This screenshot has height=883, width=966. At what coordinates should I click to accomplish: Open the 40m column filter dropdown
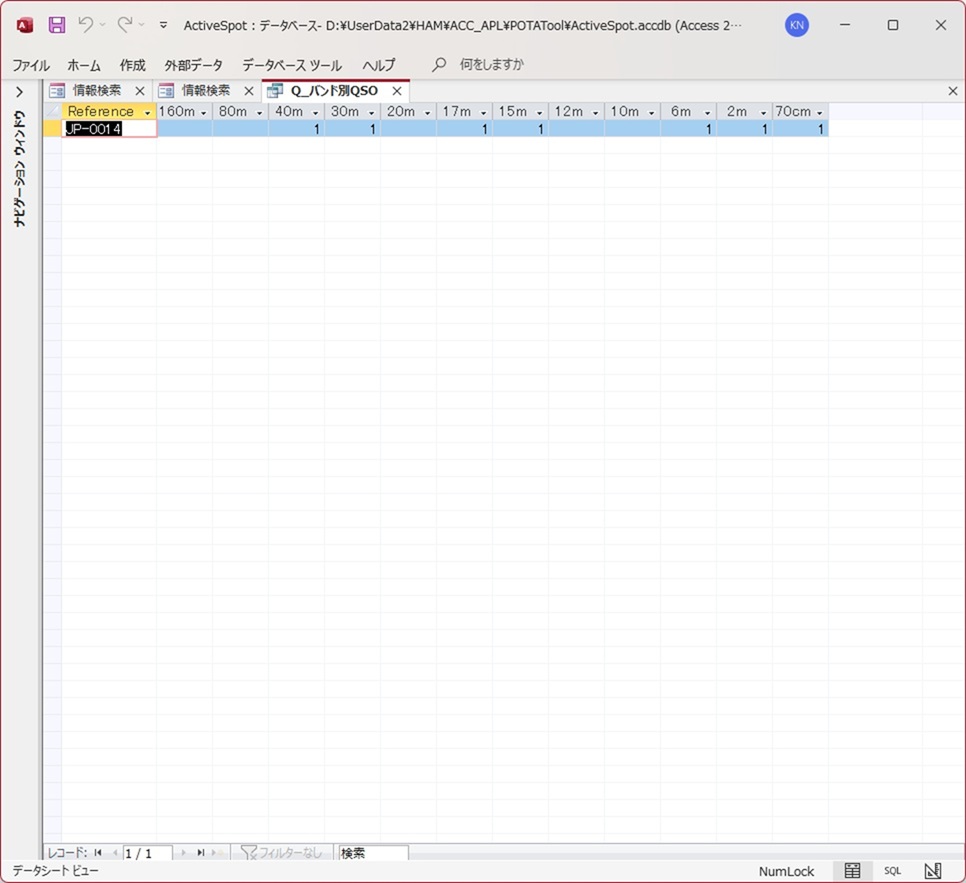(x=316, y=112)
